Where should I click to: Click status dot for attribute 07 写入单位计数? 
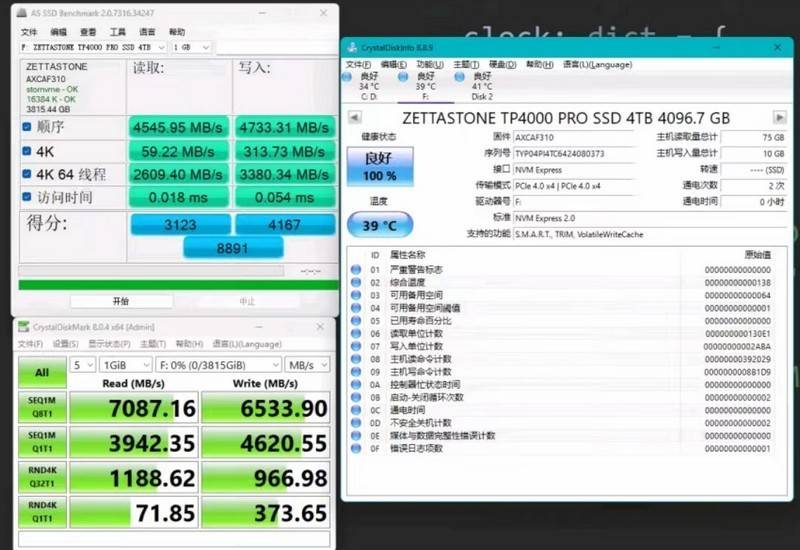click(x=356, y=346)
